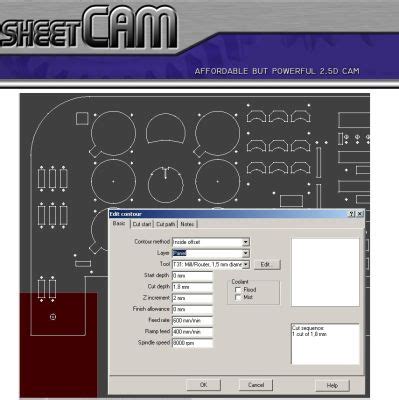The height and width of the screenshot is (400, 399).
Task: Click the Cut sequence text box
Action: click(x=325, y=344)
